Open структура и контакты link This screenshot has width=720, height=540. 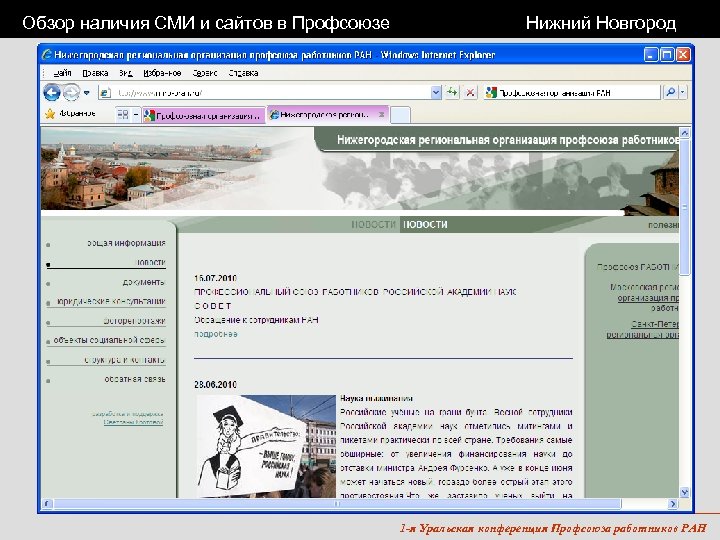click(124, 360)
